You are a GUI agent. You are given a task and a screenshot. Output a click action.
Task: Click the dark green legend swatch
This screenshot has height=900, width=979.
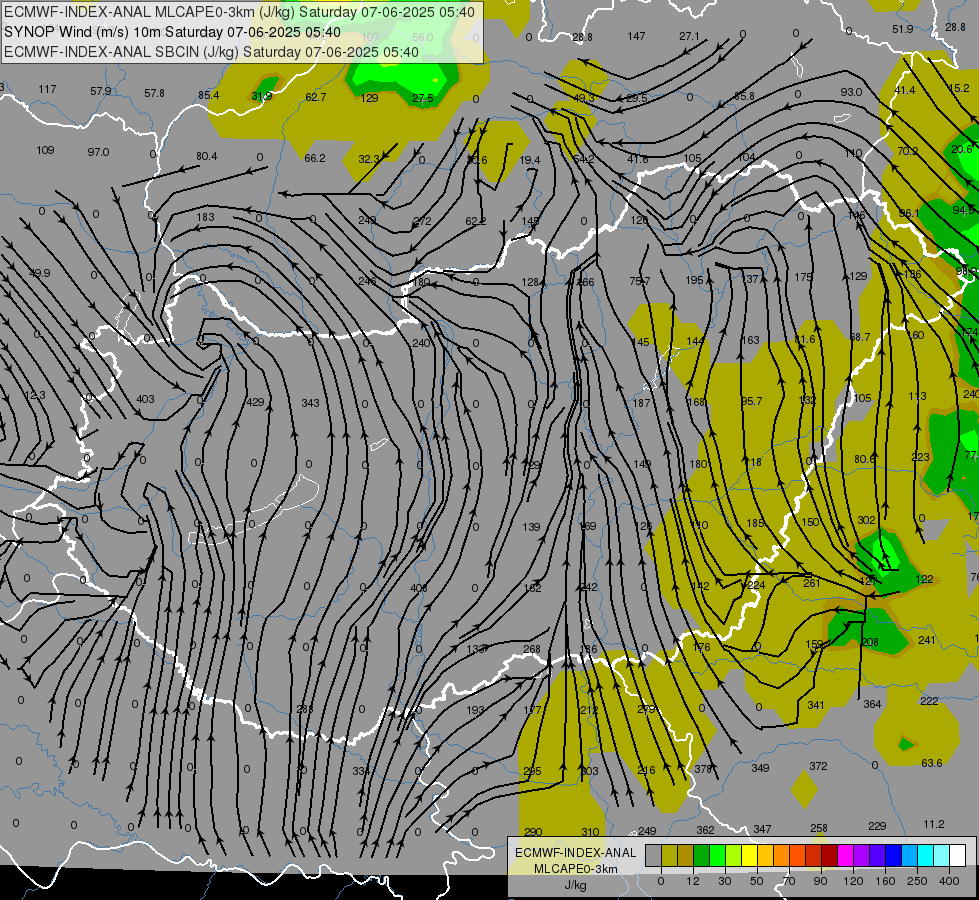pos(701,855)
